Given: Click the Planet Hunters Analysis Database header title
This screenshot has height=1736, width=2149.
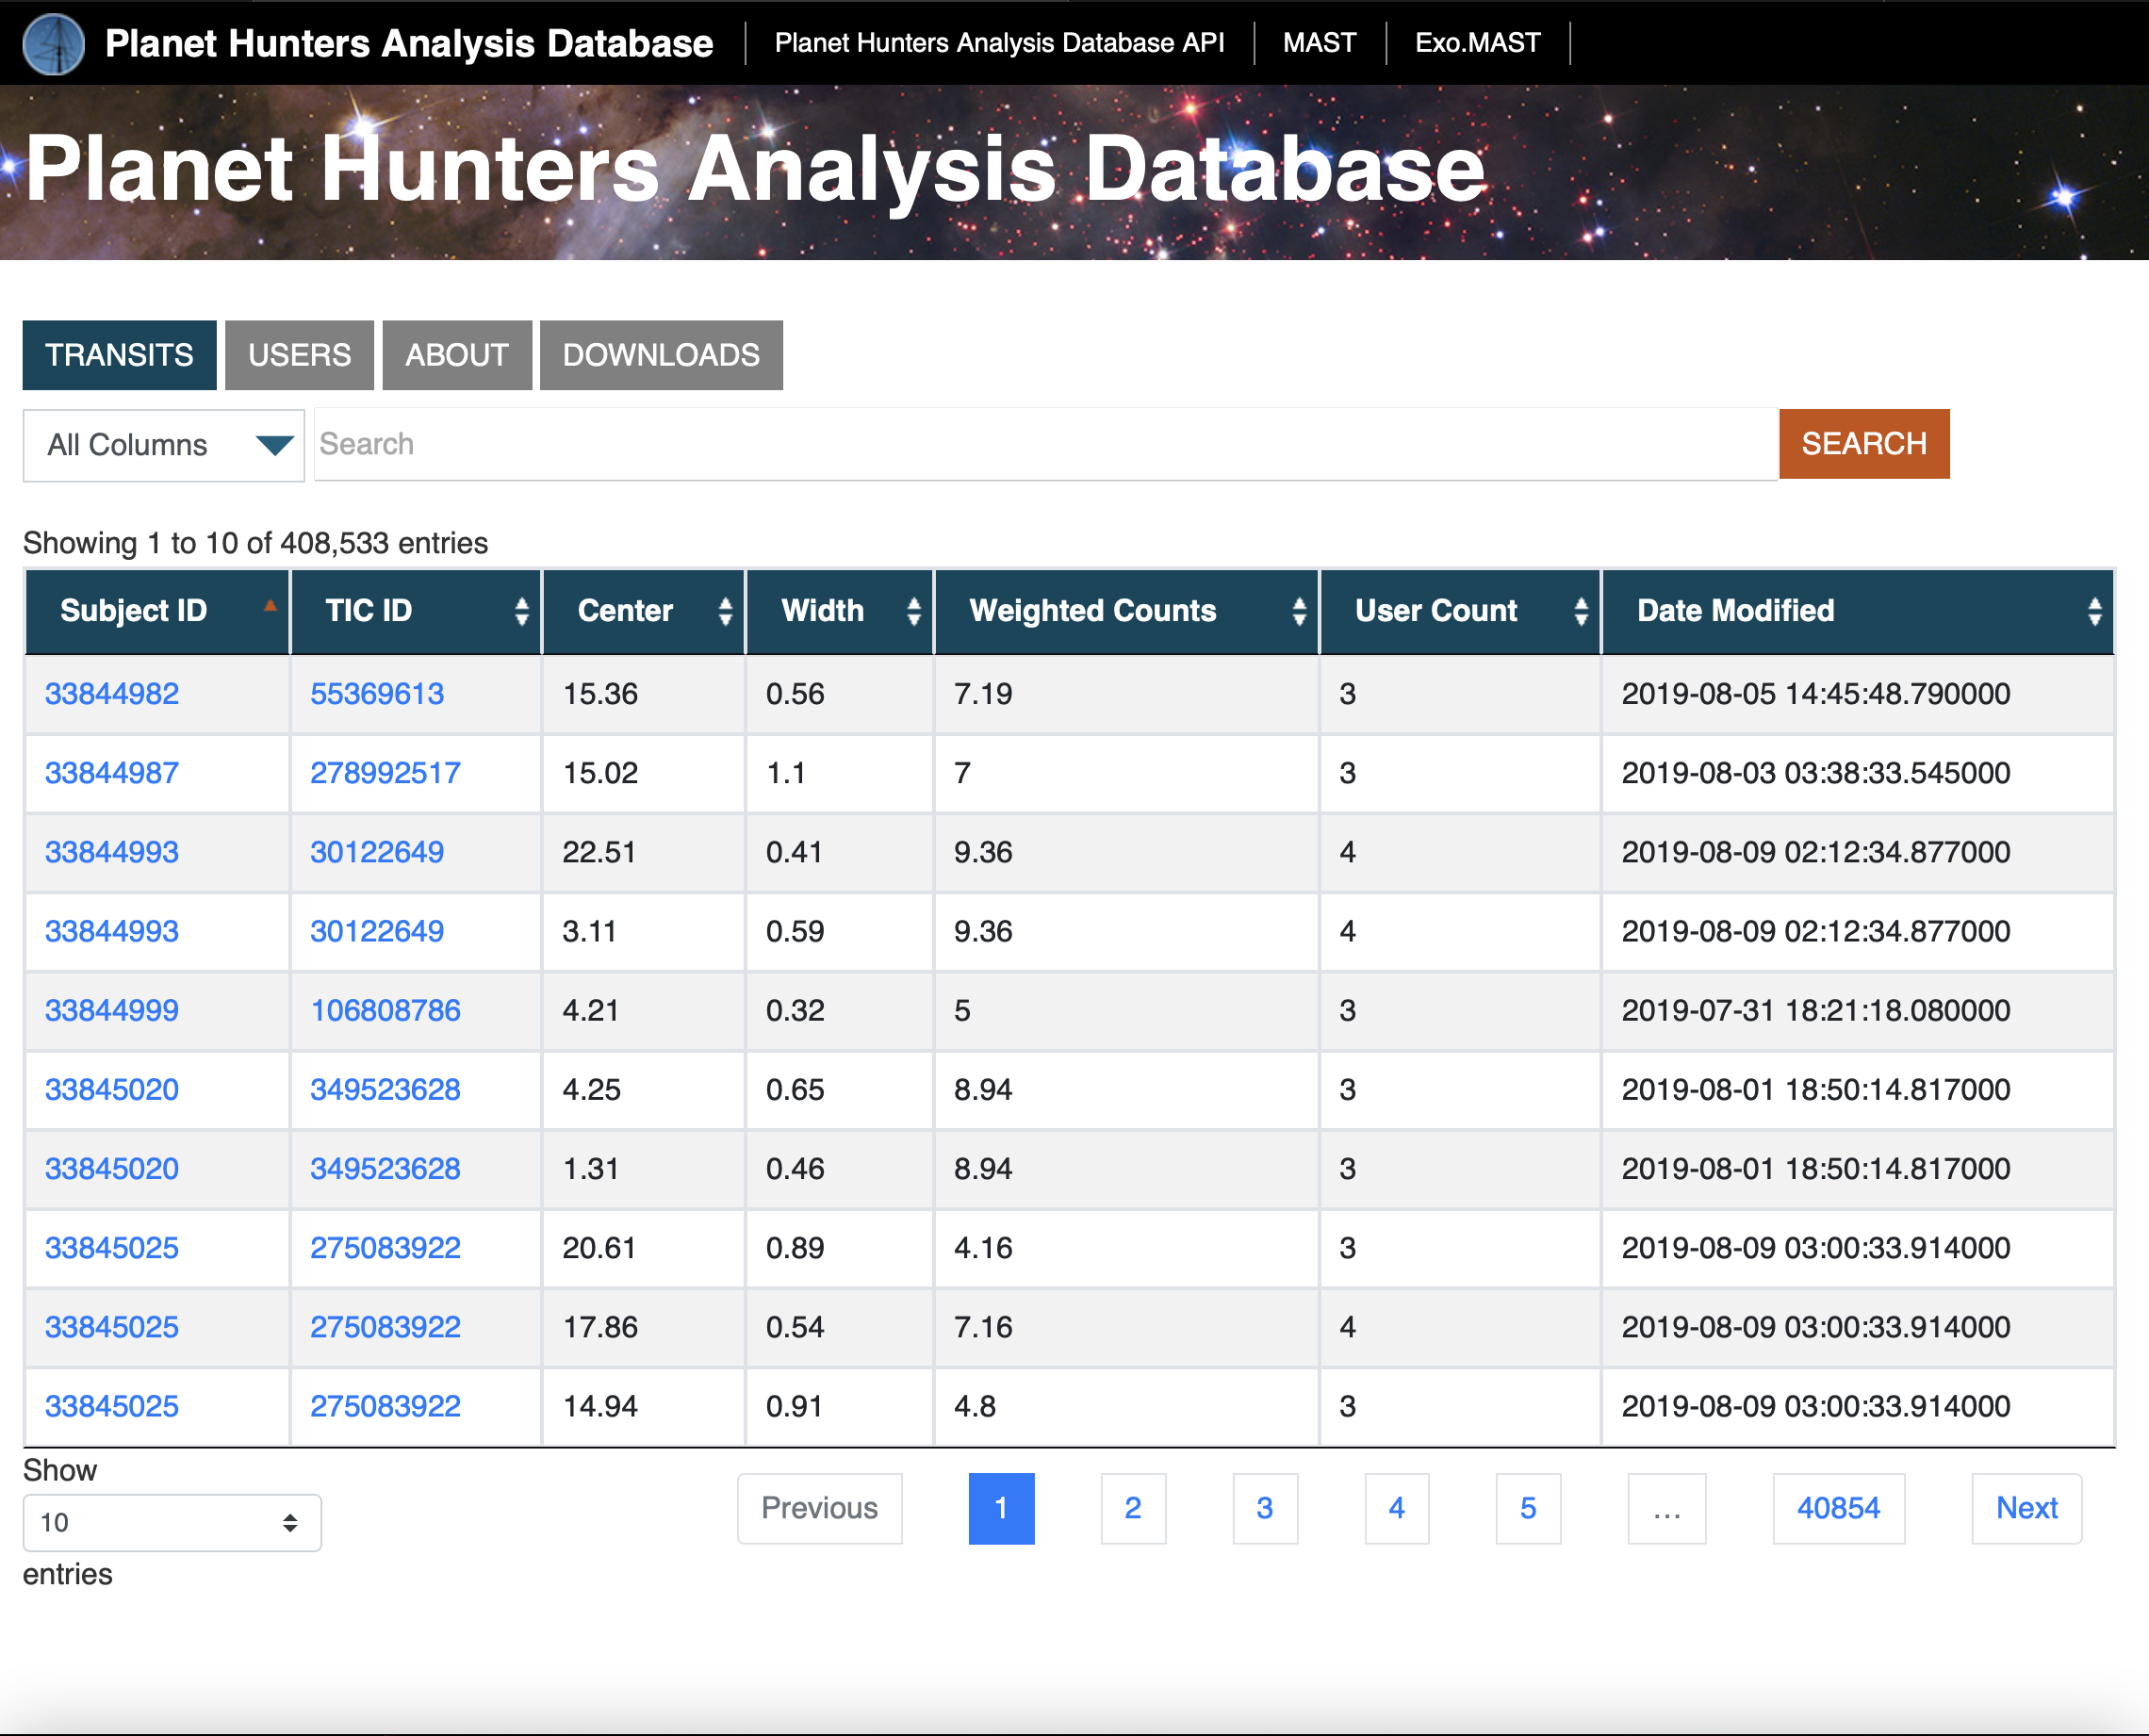Looking at the screenshot, I should pyautogui.click(x=409, y=43).
